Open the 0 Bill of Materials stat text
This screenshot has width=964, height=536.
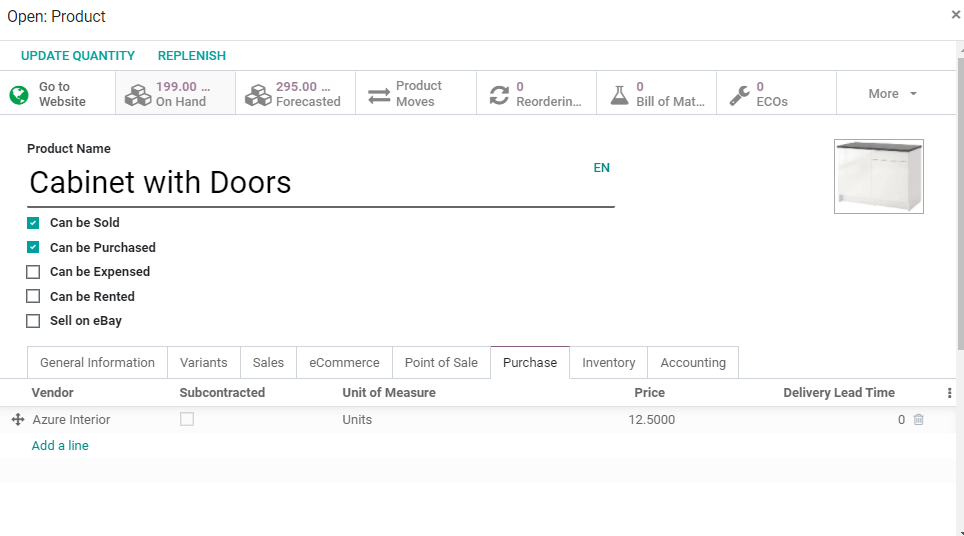670,94
